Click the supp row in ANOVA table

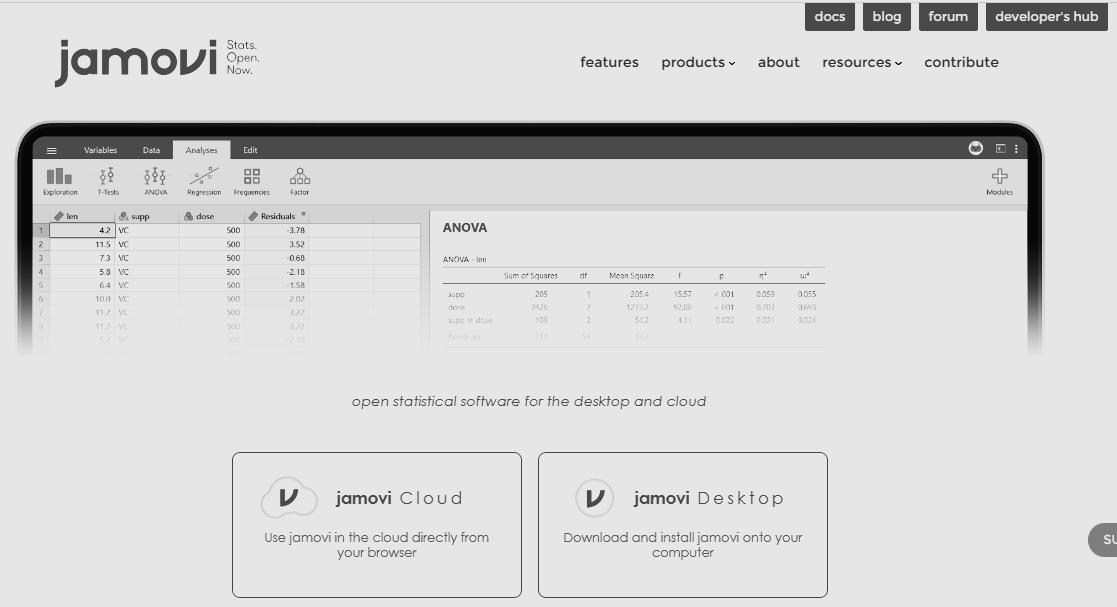[x=633, y=294]
